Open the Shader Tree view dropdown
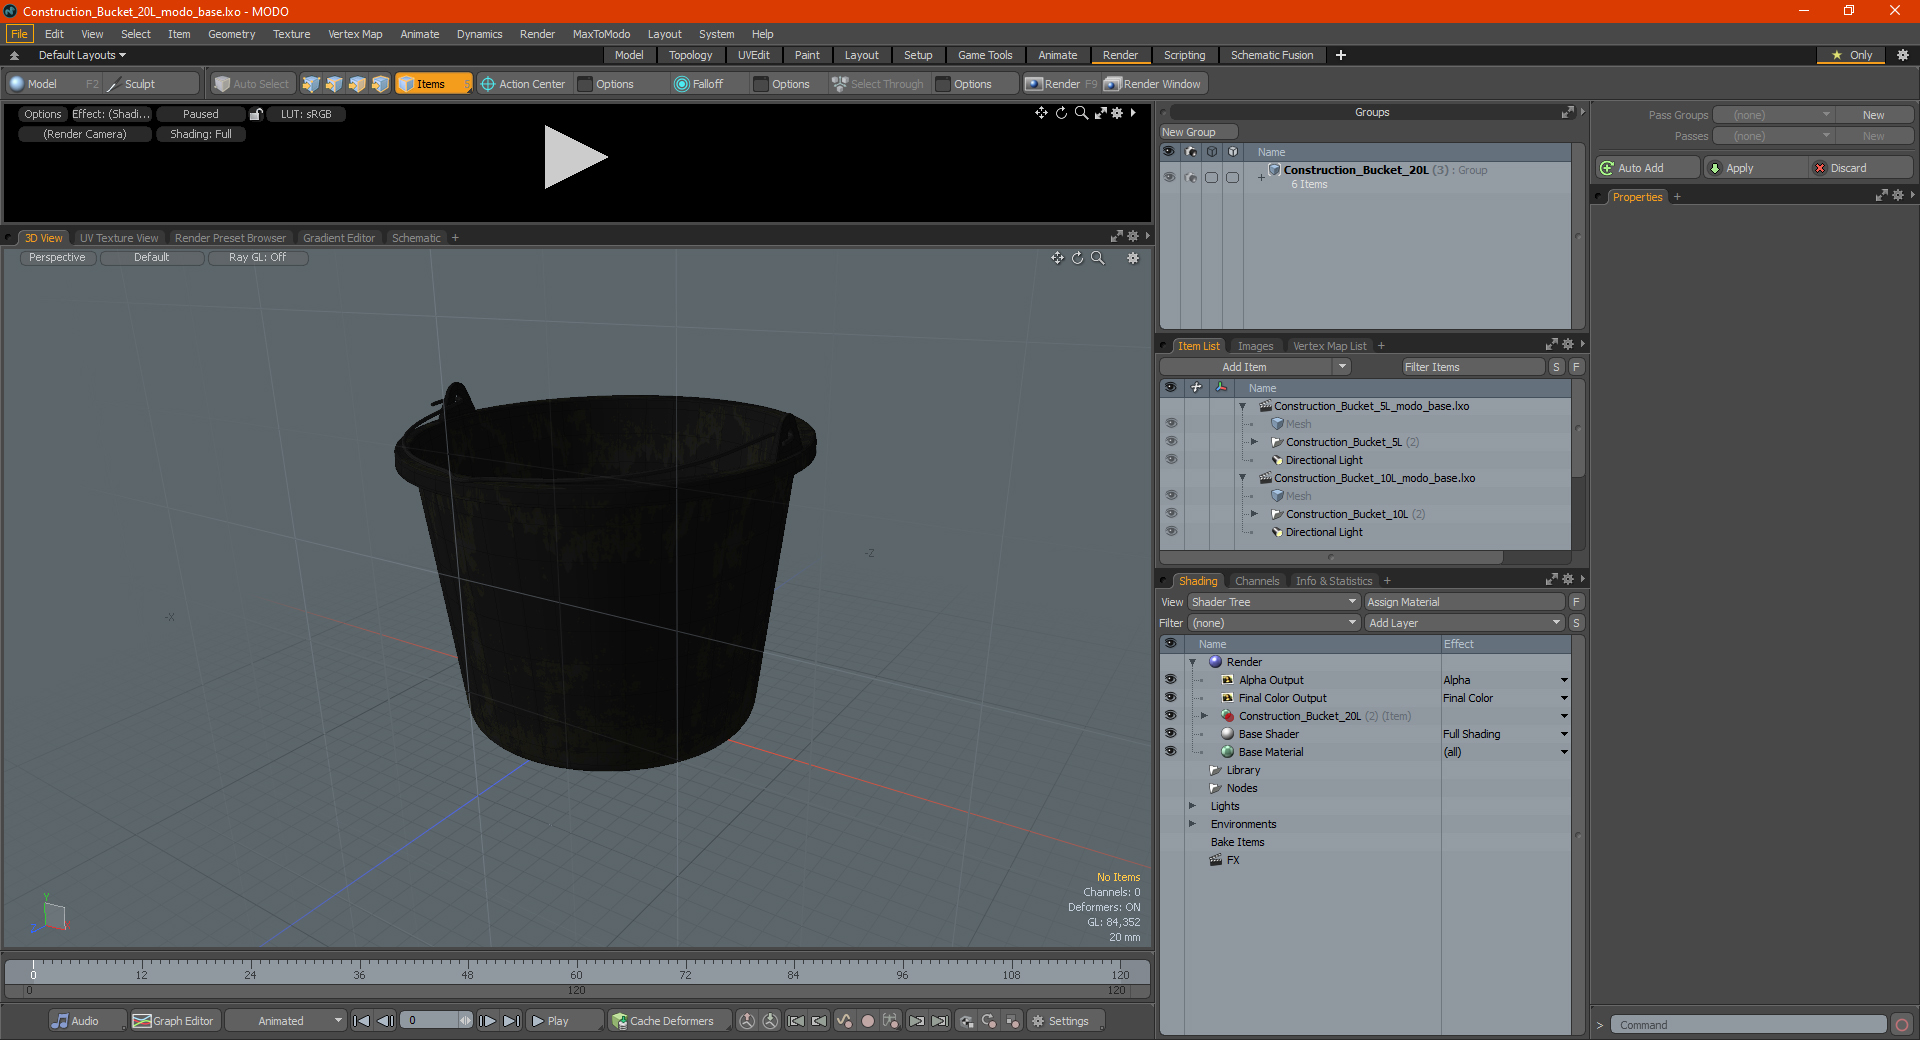Image resolution: width=1920 pixels, height=1040 pixels. tap(1274, 602)
